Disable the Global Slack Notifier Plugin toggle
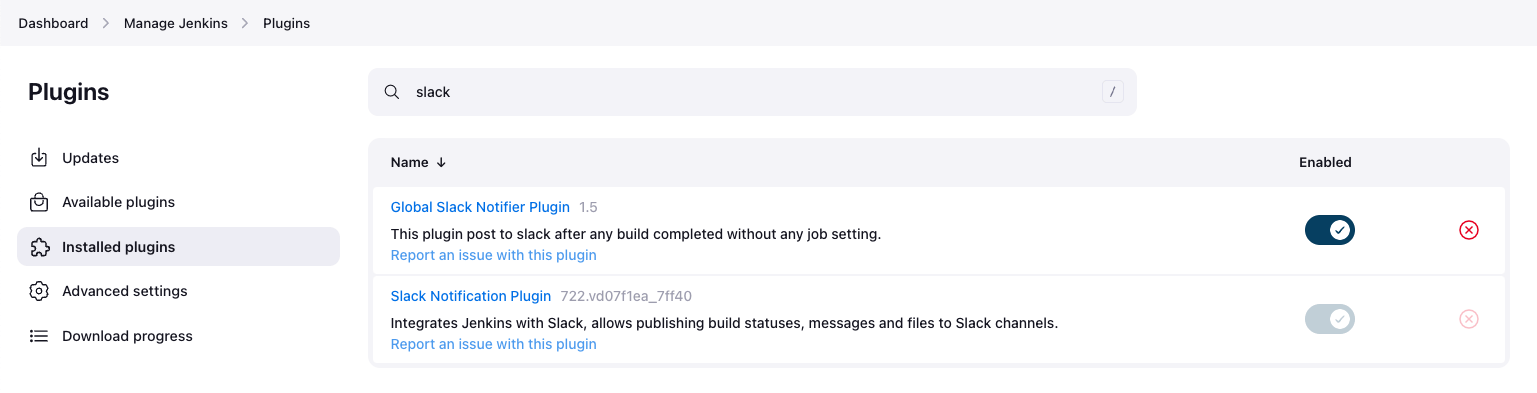This screenshot has height=393, width=1537. tap(1330, 230)
